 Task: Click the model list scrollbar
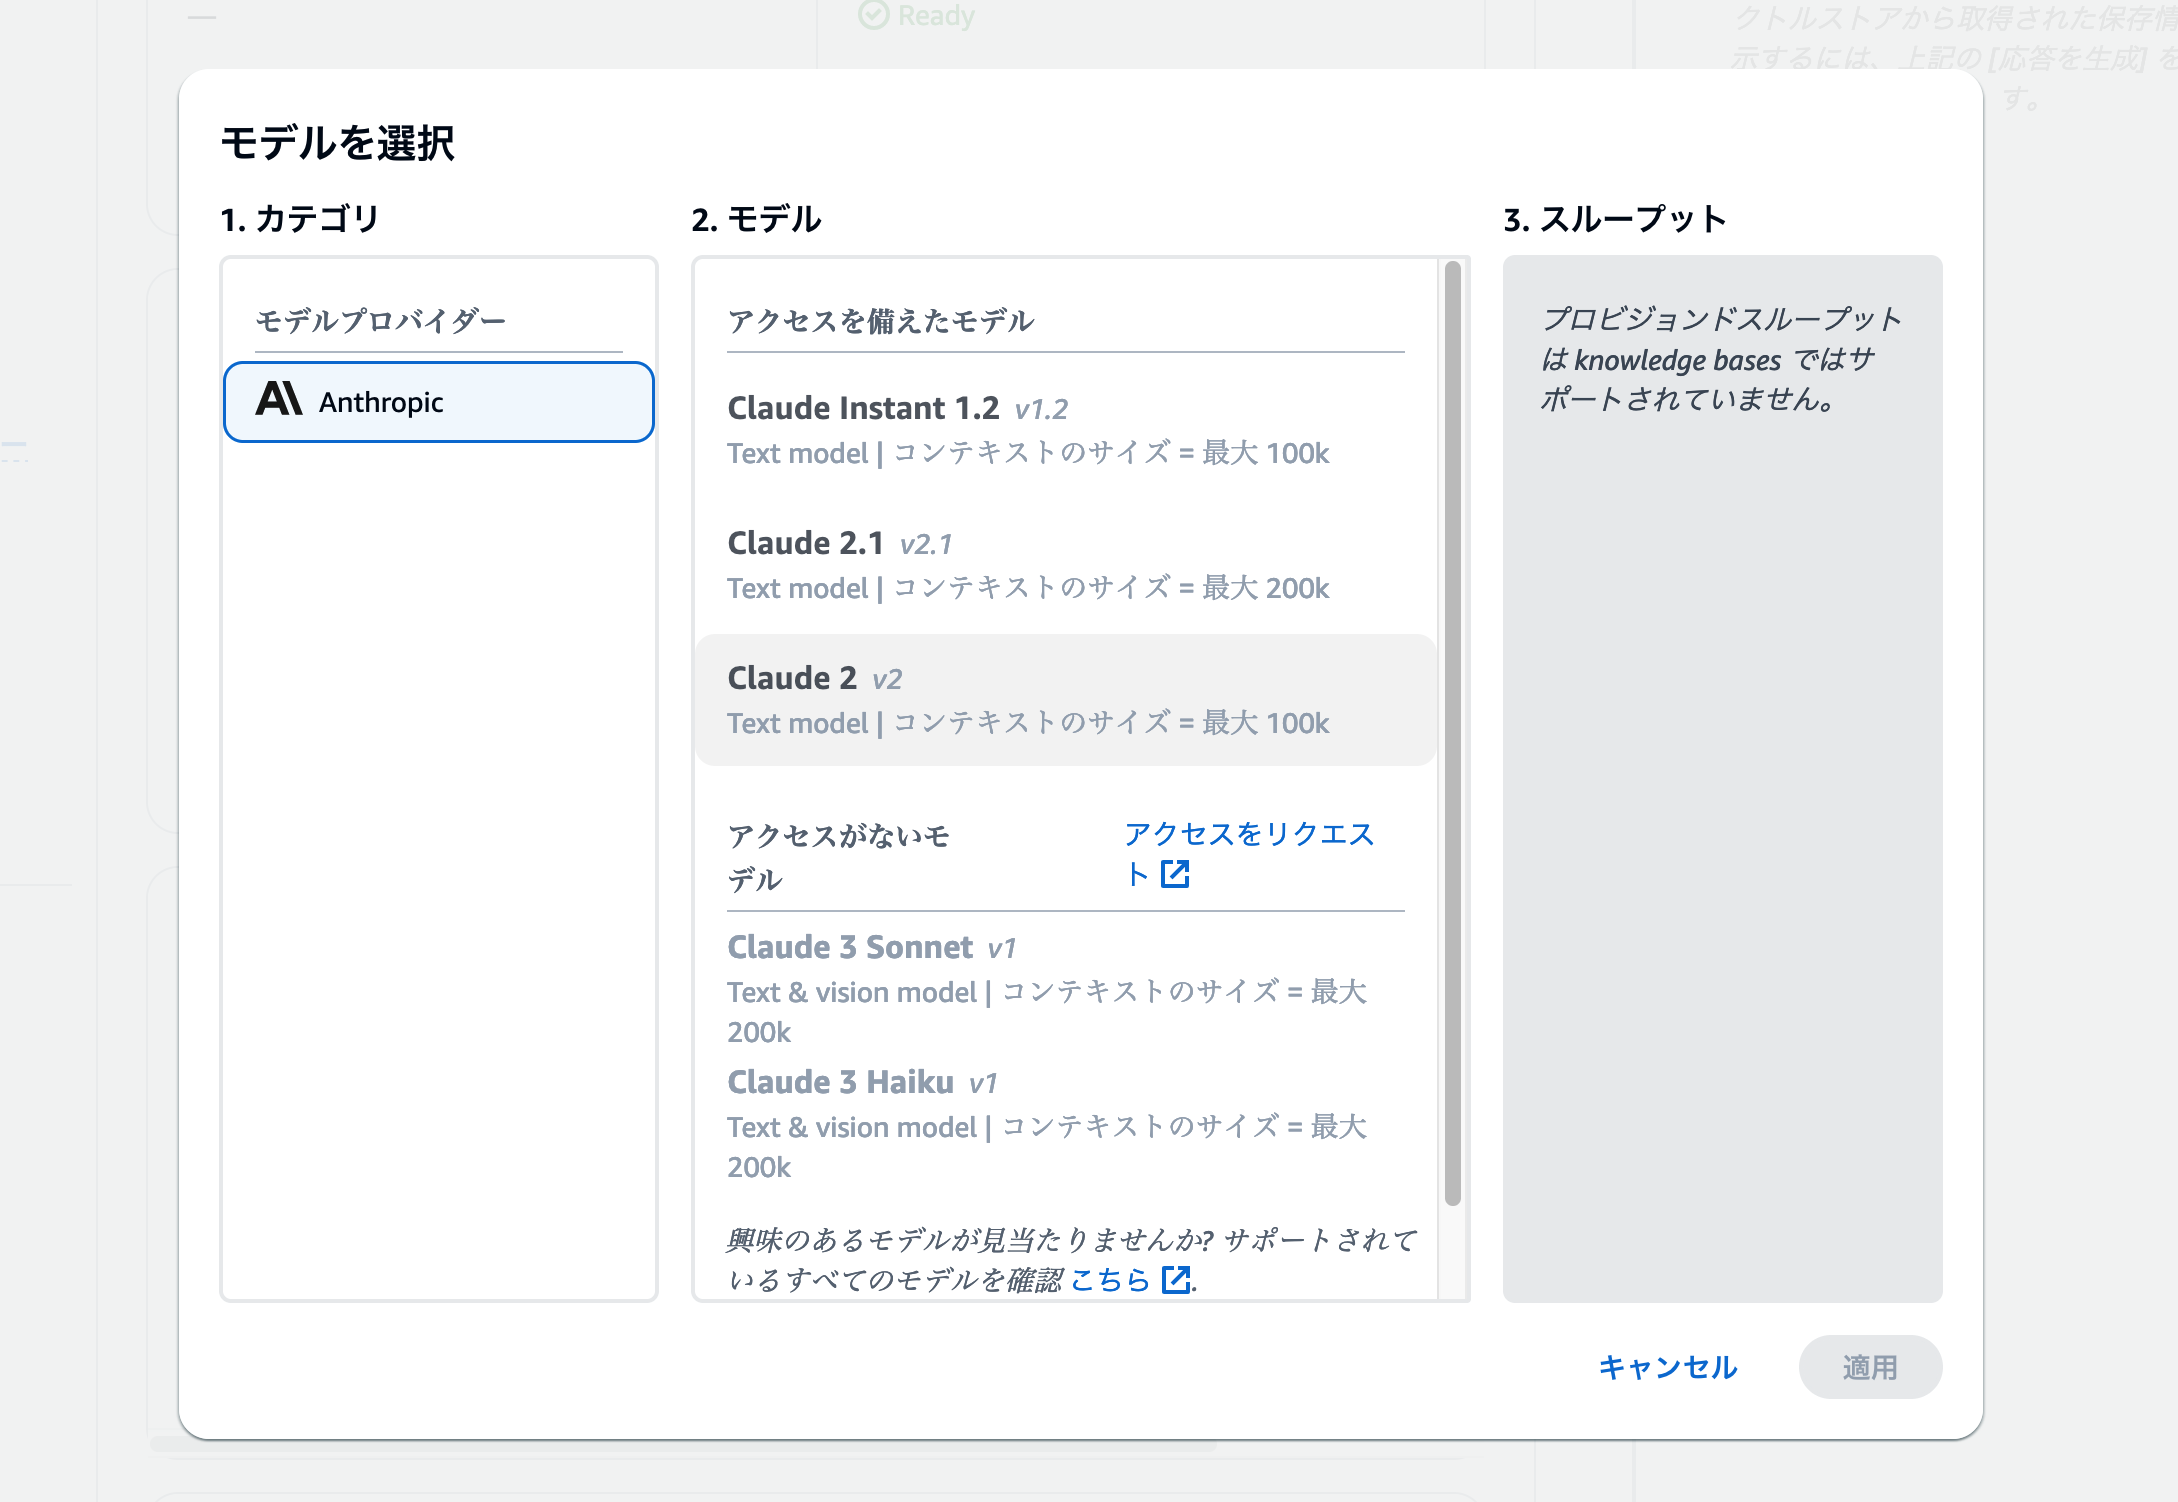click(x=1450, y=700)
